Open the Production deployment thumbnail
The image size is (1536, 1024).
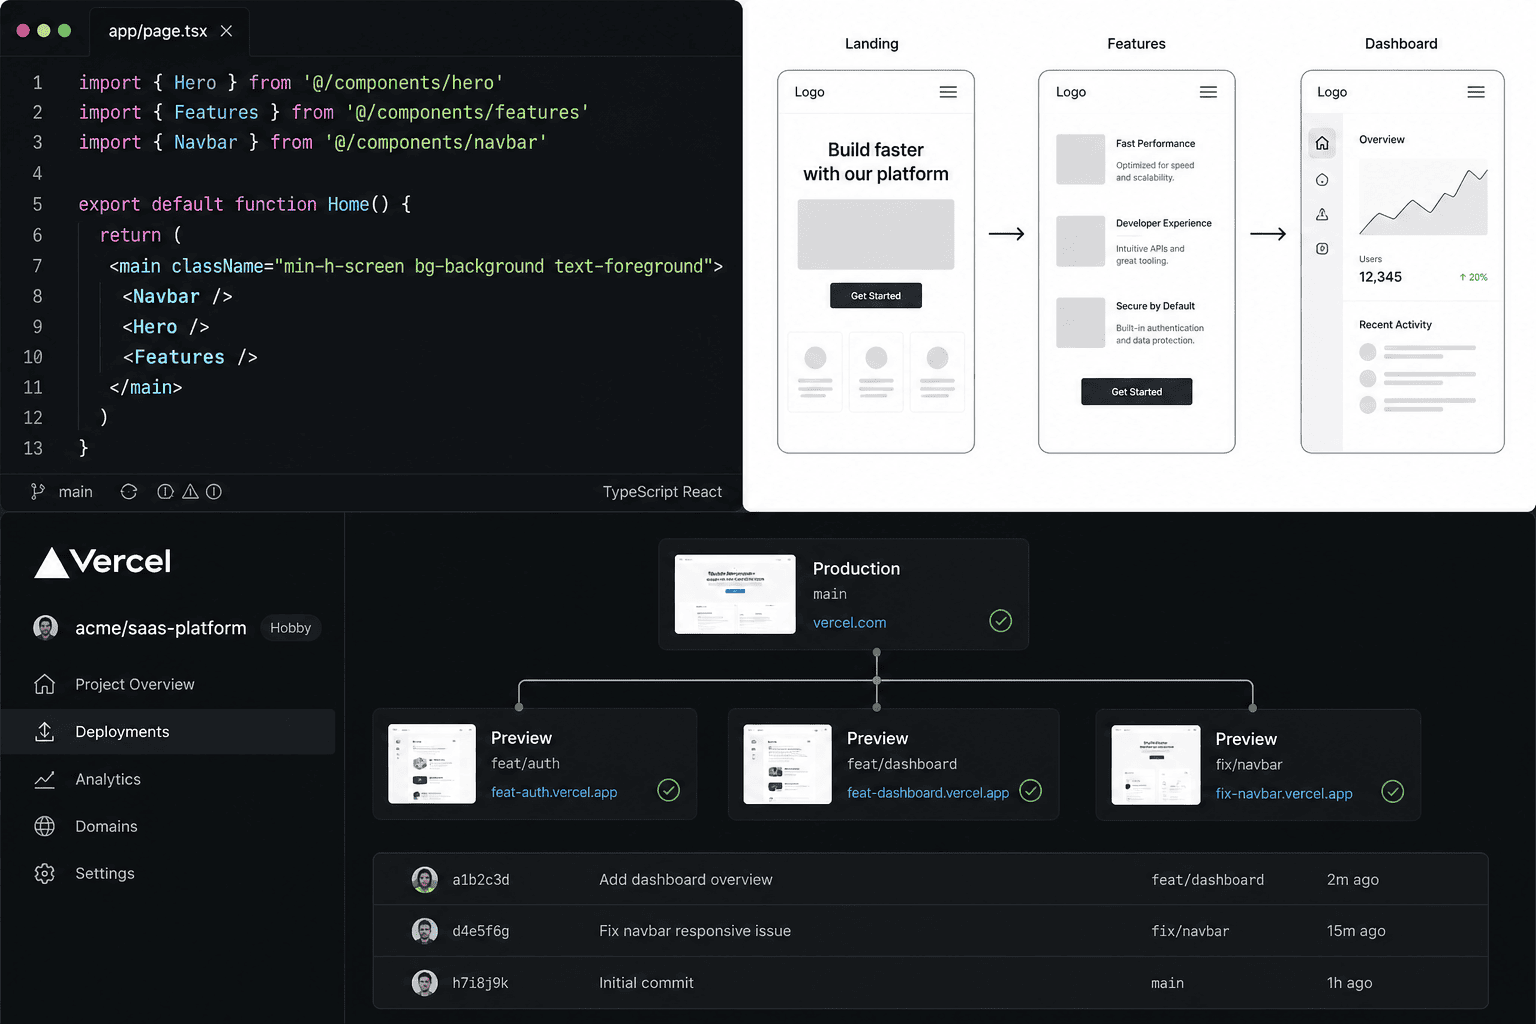735,594
